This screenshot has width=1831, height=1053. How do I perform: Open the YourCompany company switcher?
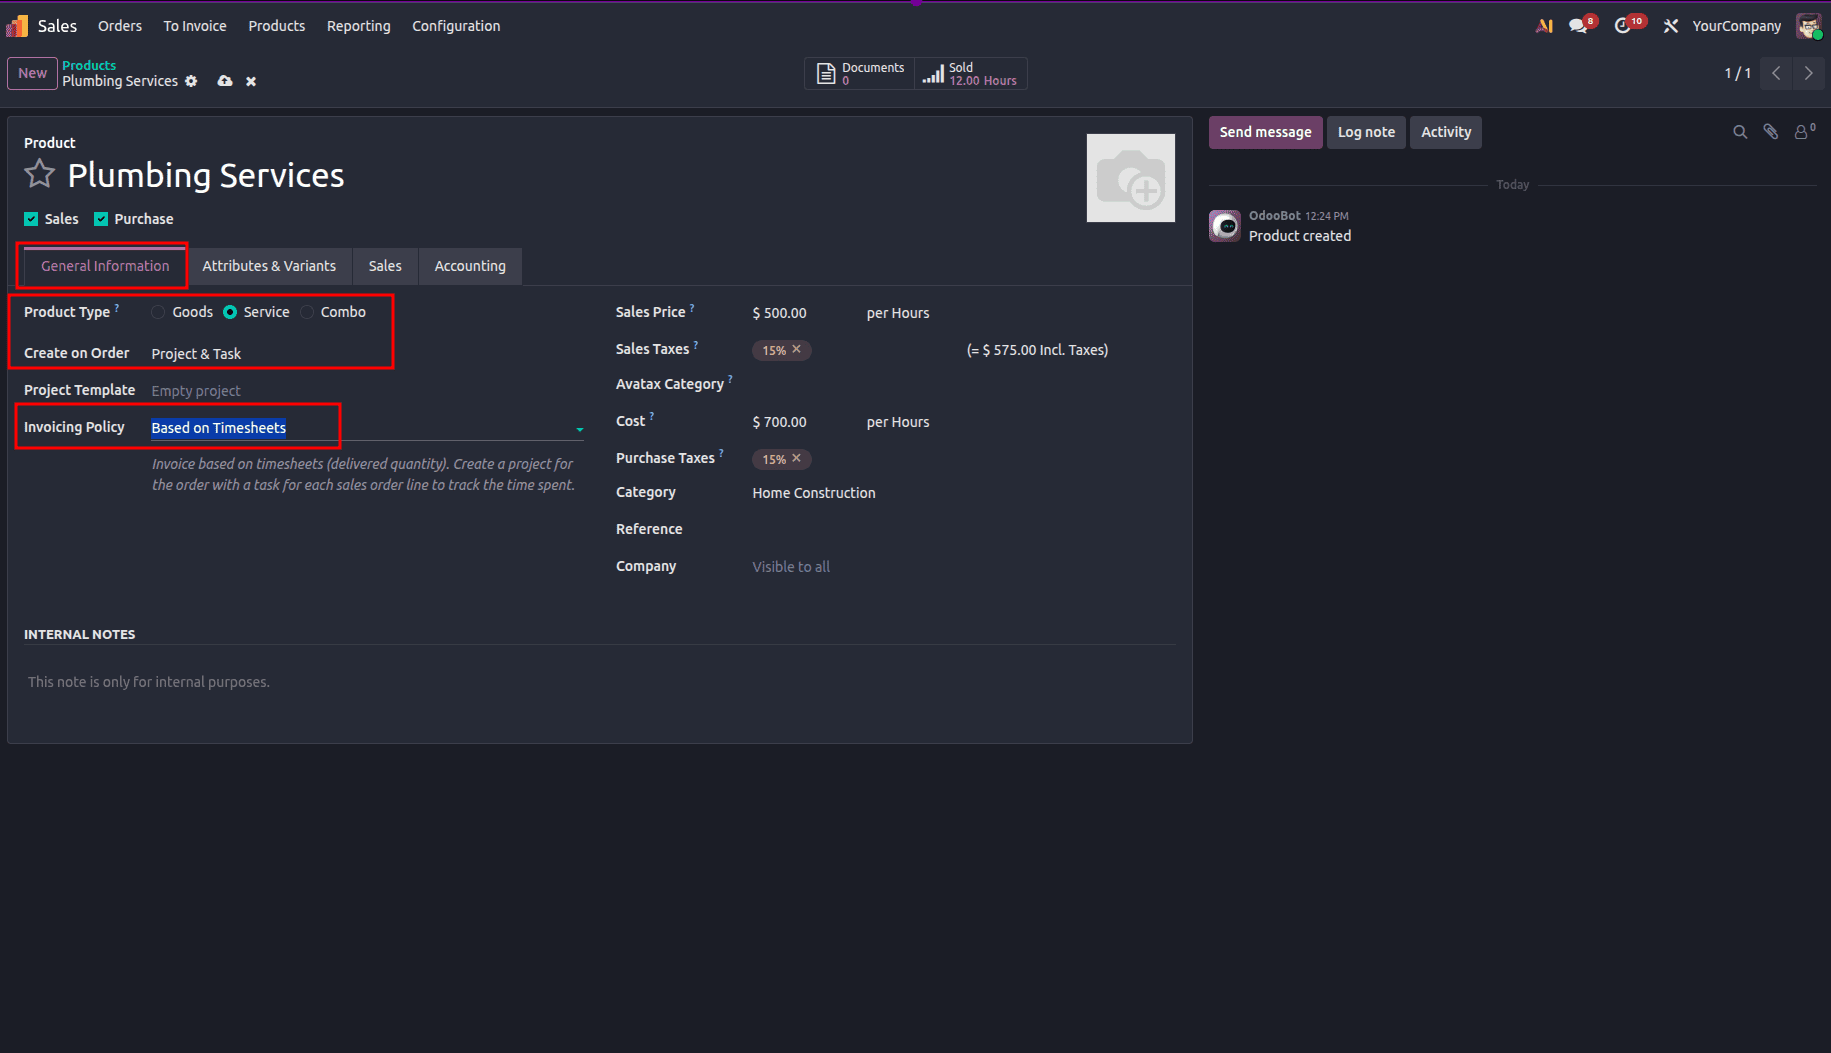1736,26
